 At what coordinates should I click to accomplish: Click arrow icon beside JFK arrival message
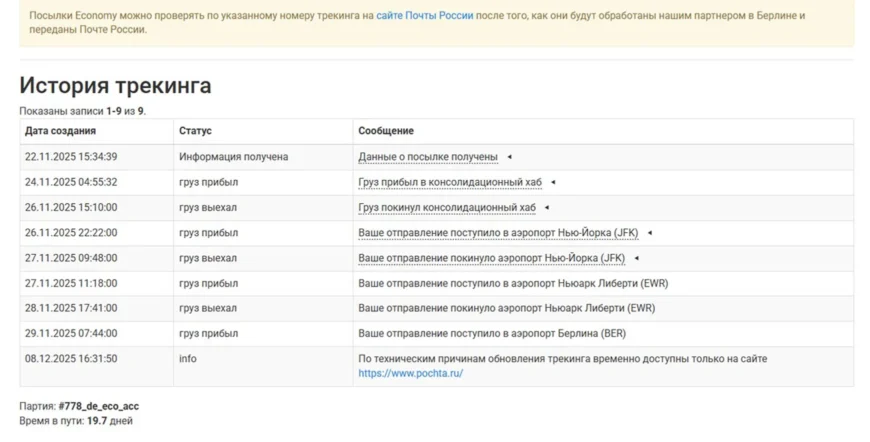coord(649,233)
